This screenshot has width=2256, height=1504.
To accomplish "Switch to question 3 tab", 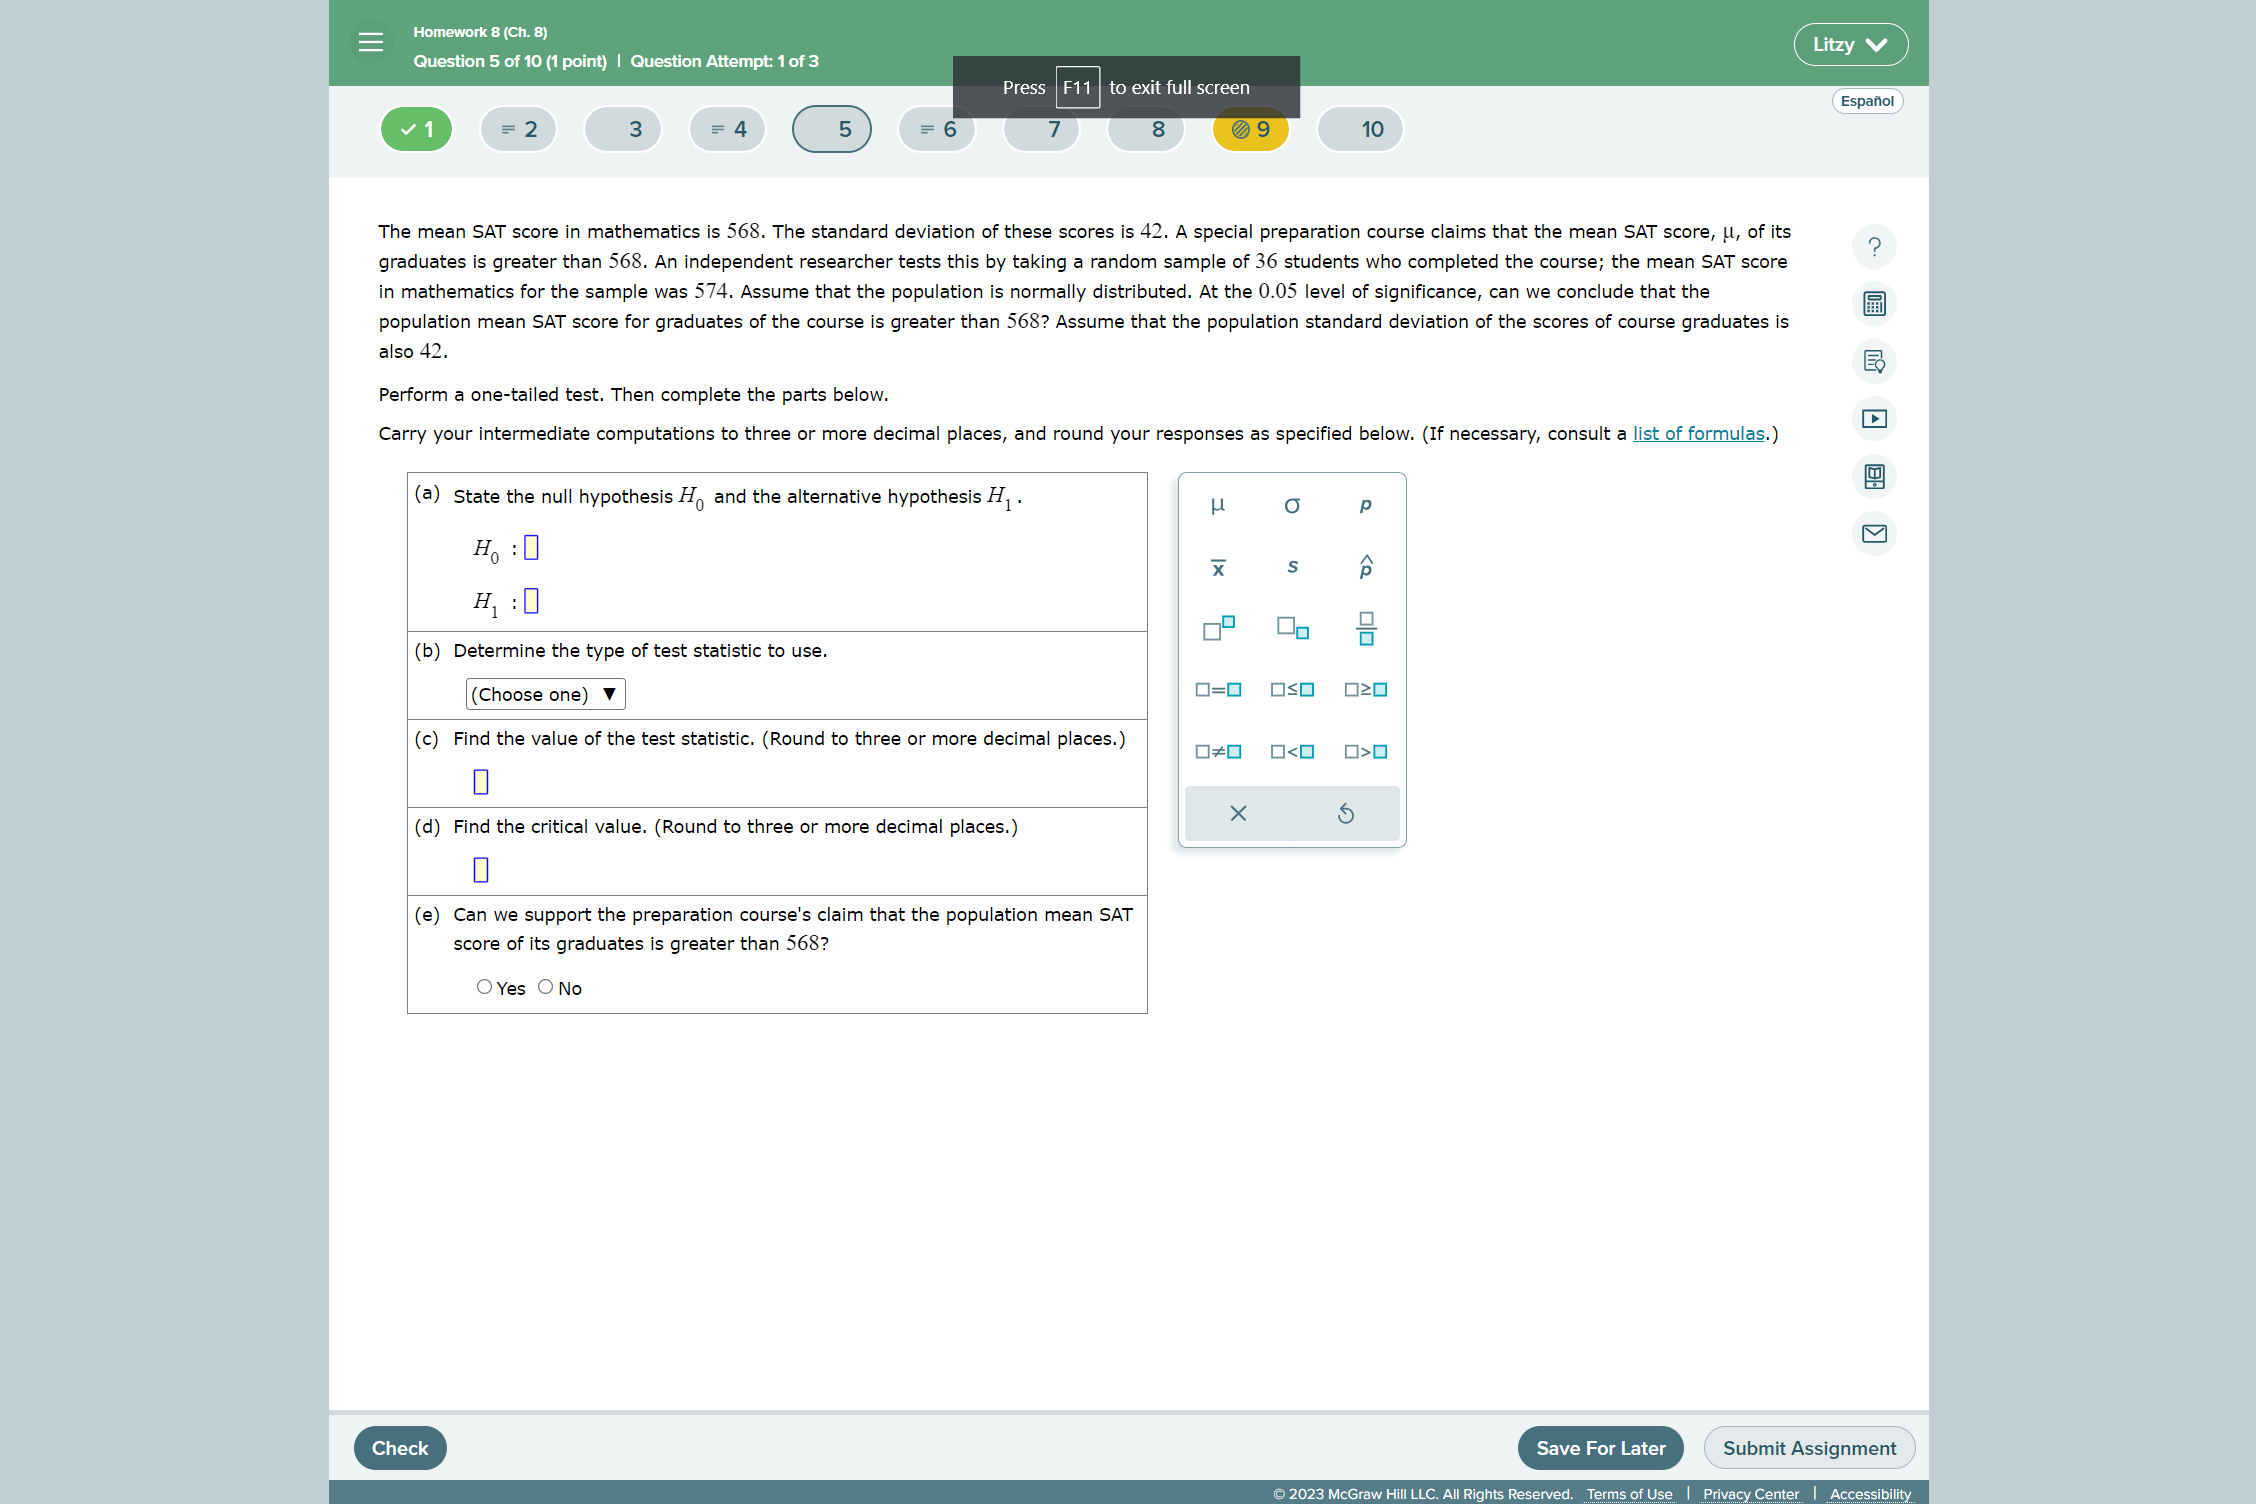I will pyautogui.click(x=623, y=129).
